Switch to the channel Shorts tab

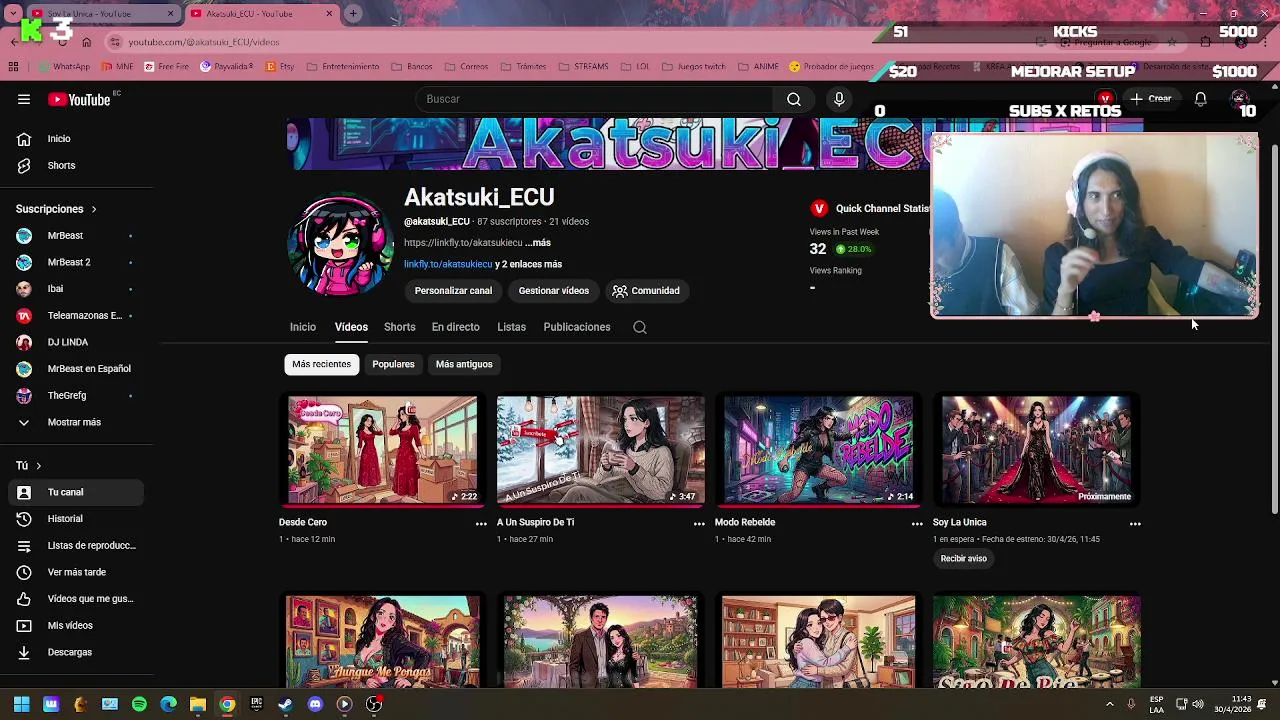399,327
